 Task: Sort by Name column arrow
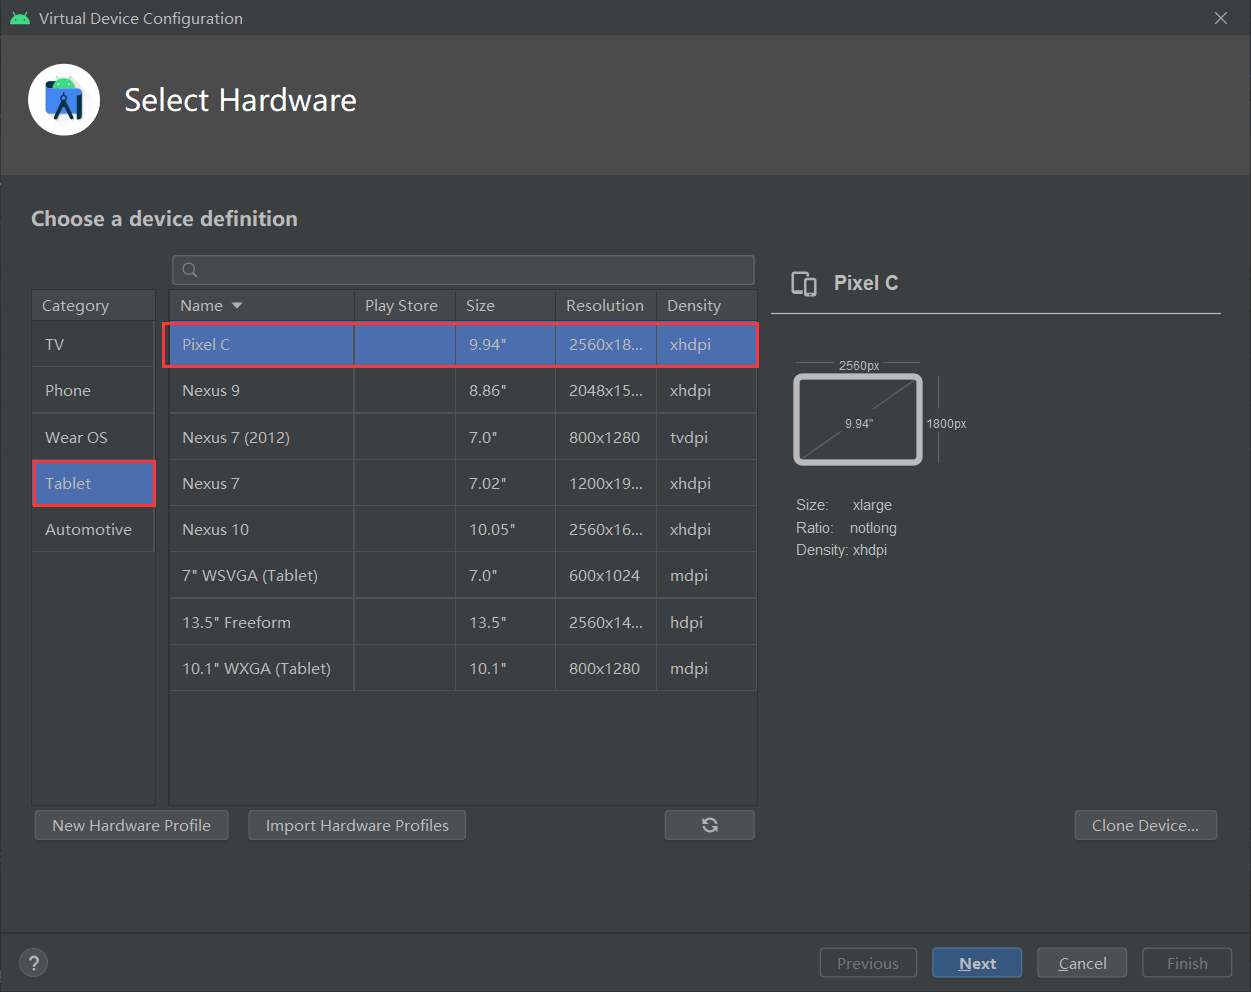237,305
